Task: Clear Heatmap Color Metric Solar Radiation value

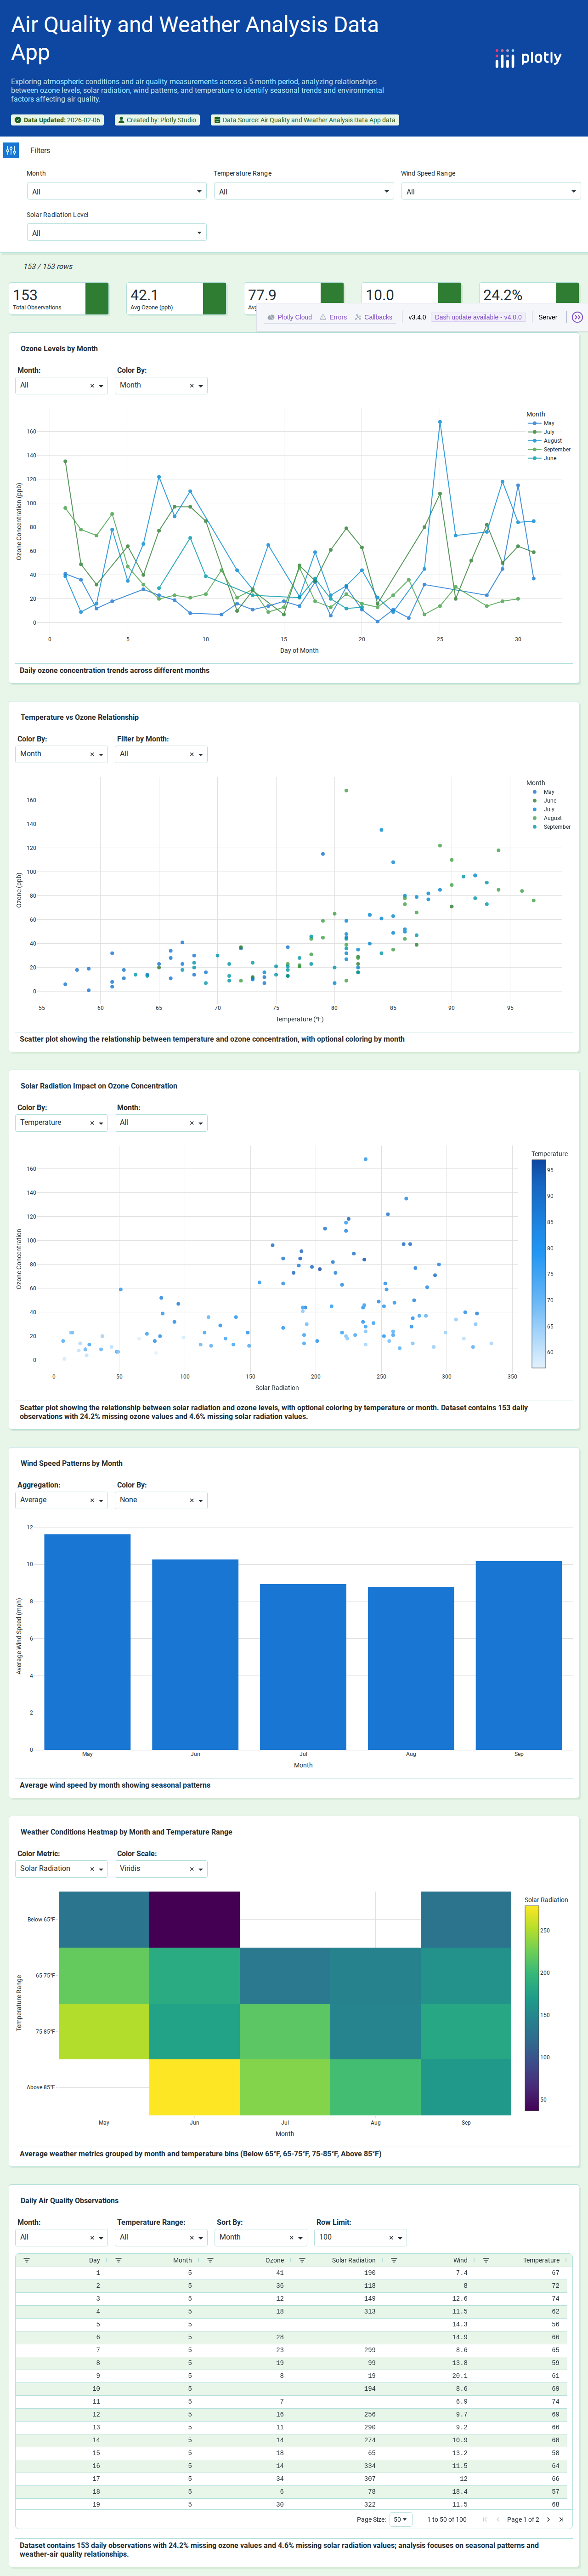Action: coord(92,1869)
